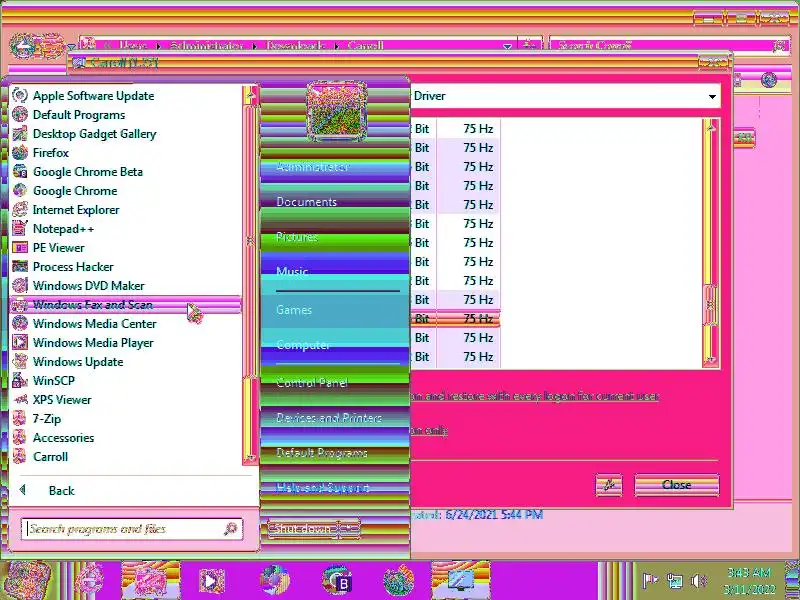
Task: Expand the Accessories folder
Action: (125, 438)
